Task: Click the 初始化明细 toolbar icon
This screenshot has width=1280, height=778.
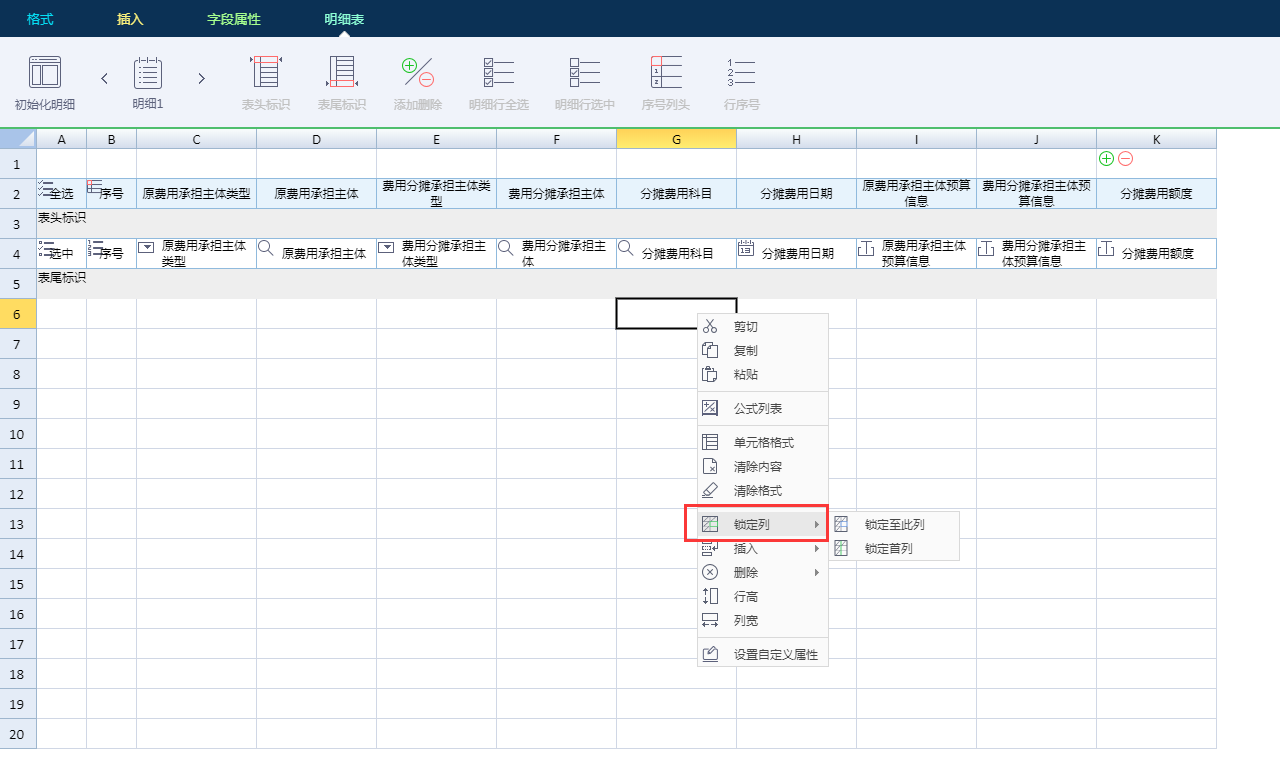Action: tap(45, 73)
